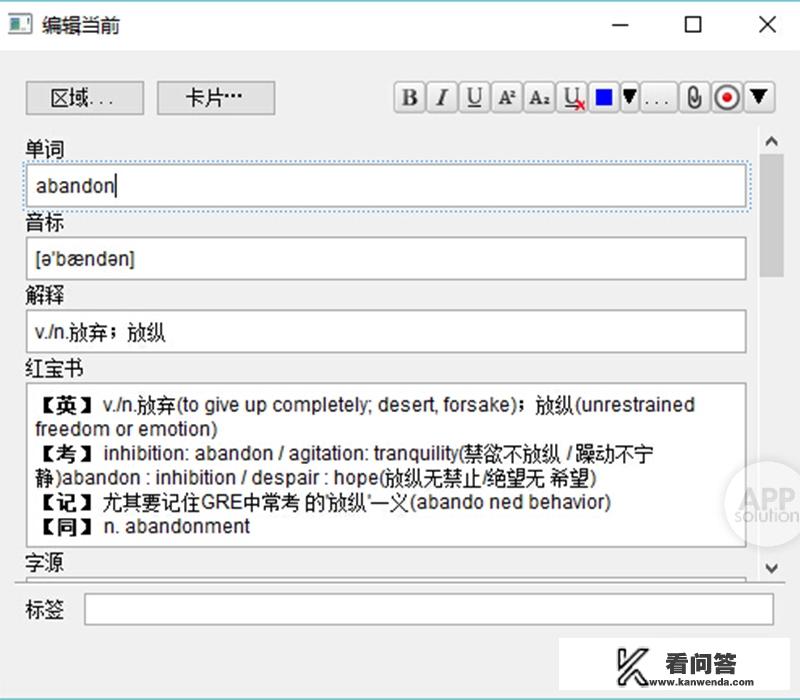Click the down arrow of the scrollbar
Viewport: 800px width, 700px height.
pos(771,567)
